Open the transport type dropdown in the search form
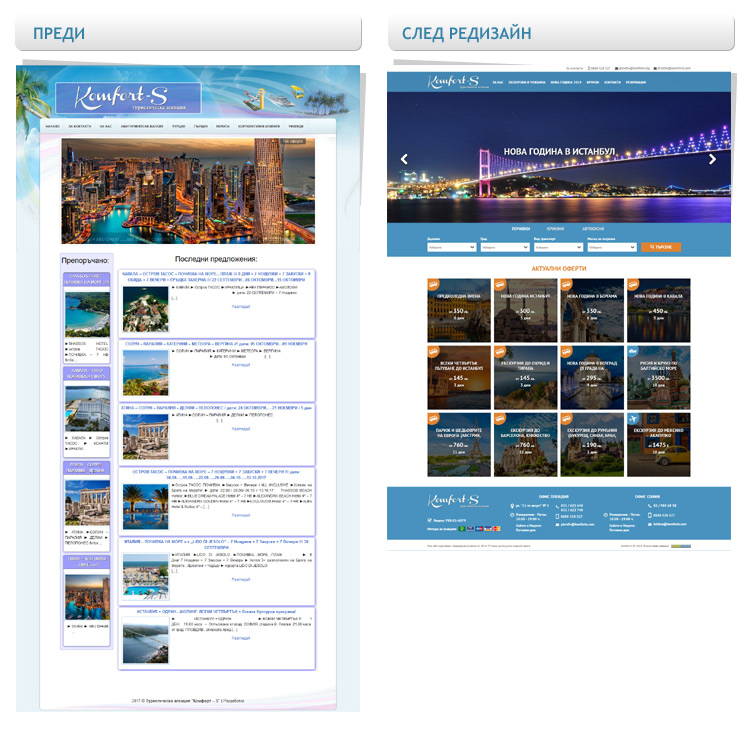This screenshot has width=752, height=735. tap(558, 247)
